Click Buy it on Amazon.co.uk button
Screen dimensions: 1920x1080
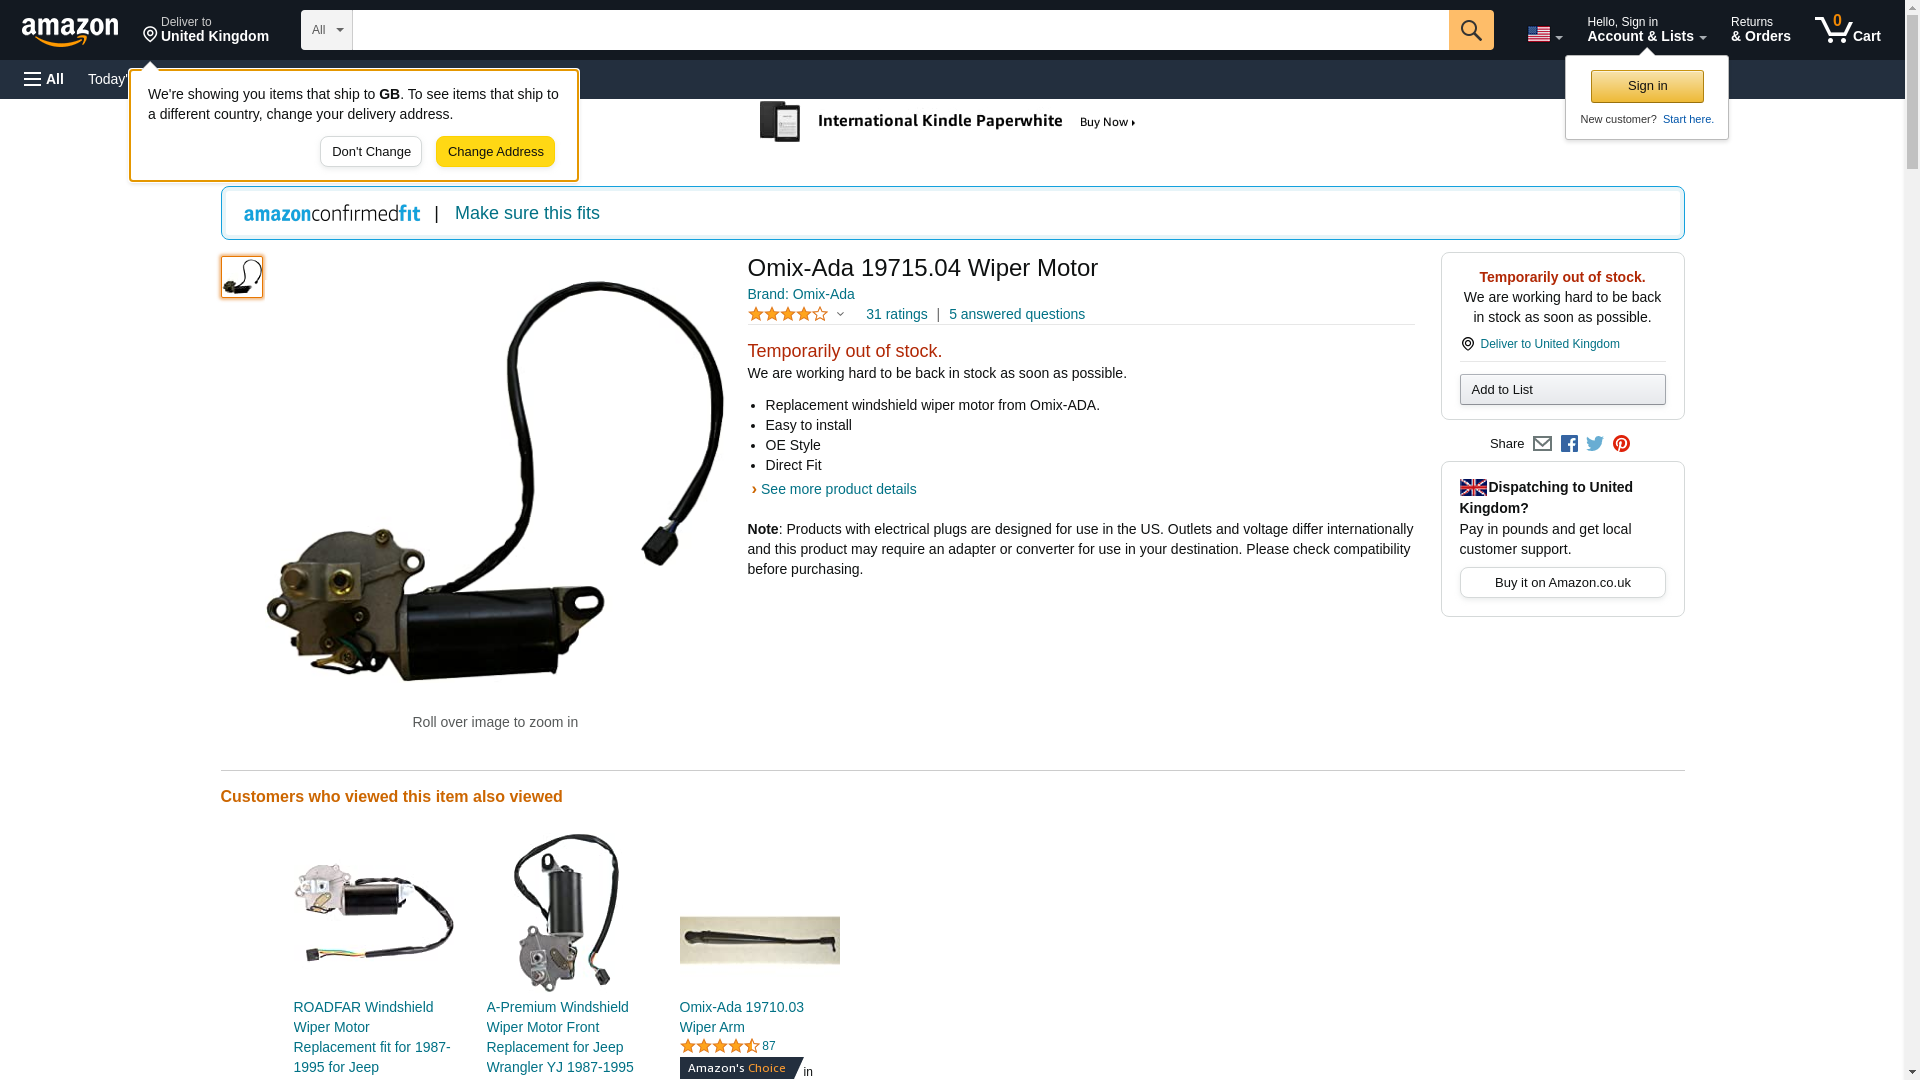(x=1562, y=583)
